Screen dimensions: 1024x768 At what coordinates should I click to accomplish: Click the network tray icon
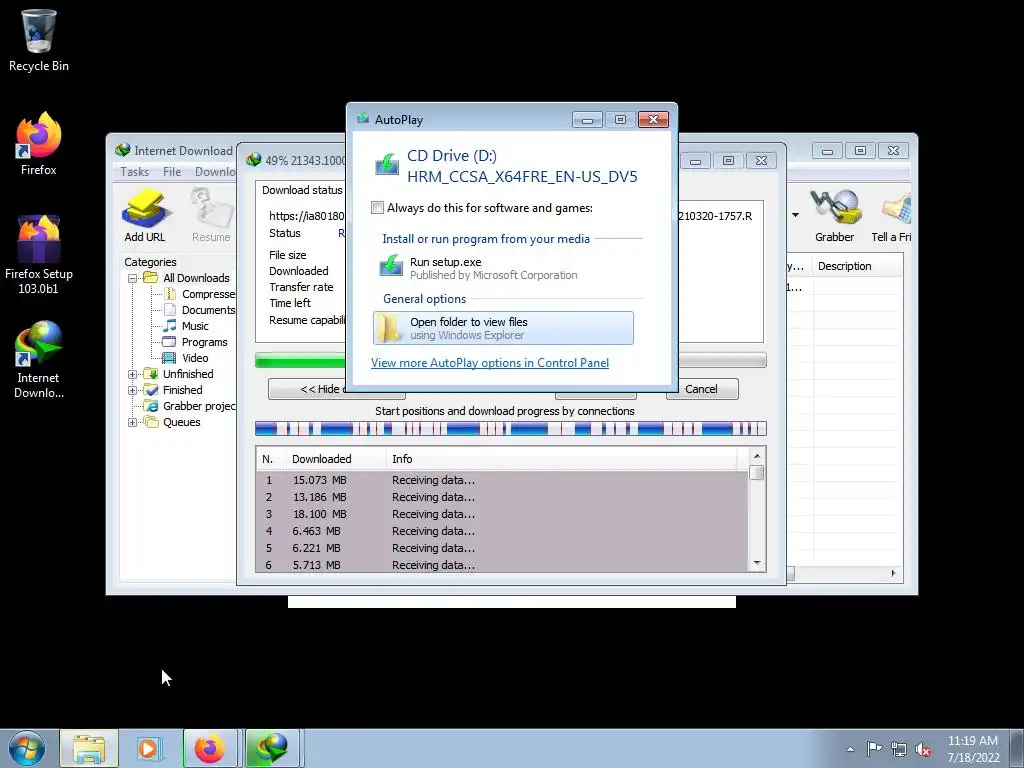point(899,749)
